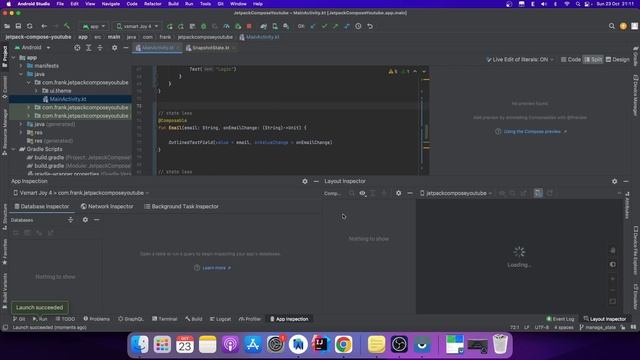The width and height of the screenshot is (640, 360).
Task: Select the SnapshotState.kt editor tab
Action: point(210,48)
